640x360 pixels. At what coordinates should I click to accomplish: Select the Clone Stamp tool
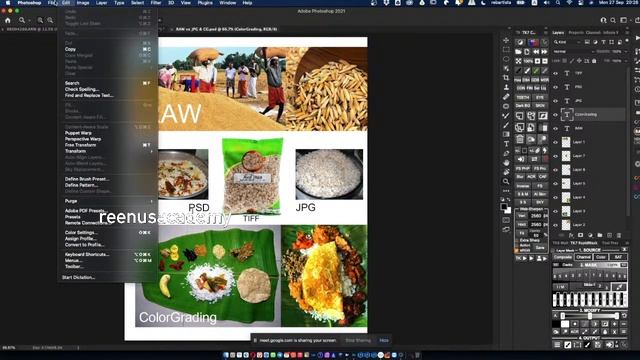point(506,87)
